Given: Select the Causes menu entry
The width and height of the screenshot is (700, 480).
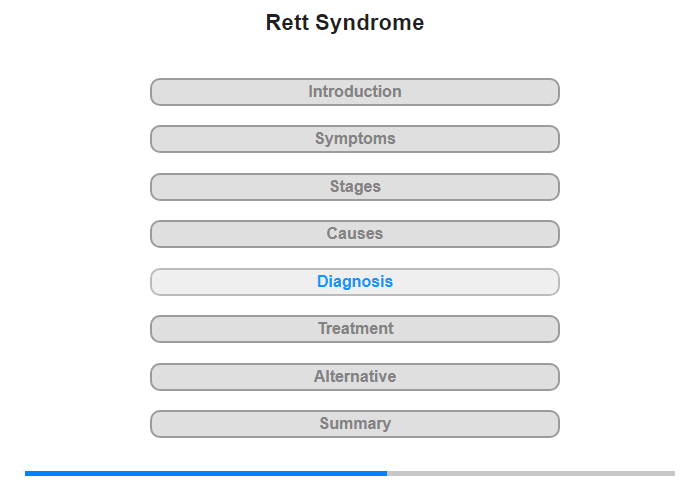Looking at the screenshot, I should tap(355, 234).
